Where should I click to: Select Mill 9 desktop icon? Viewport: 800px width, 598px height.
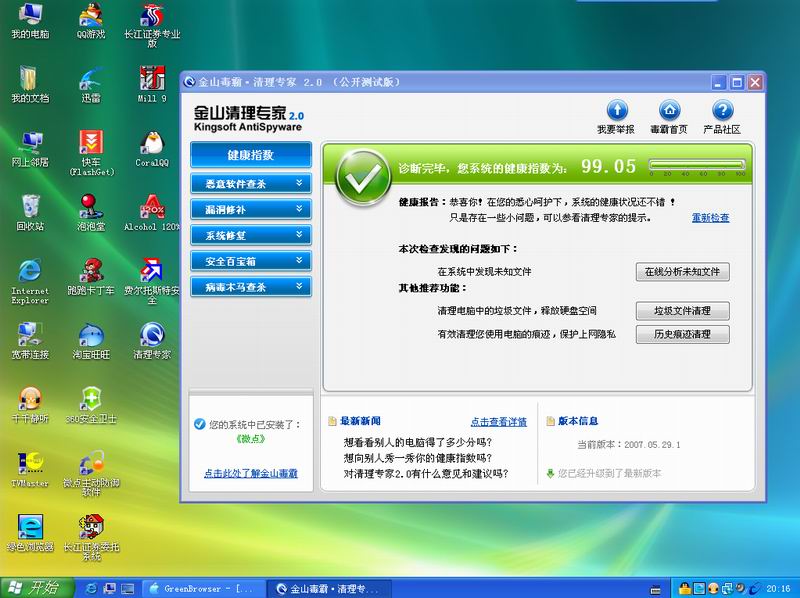tap(152, 85)
